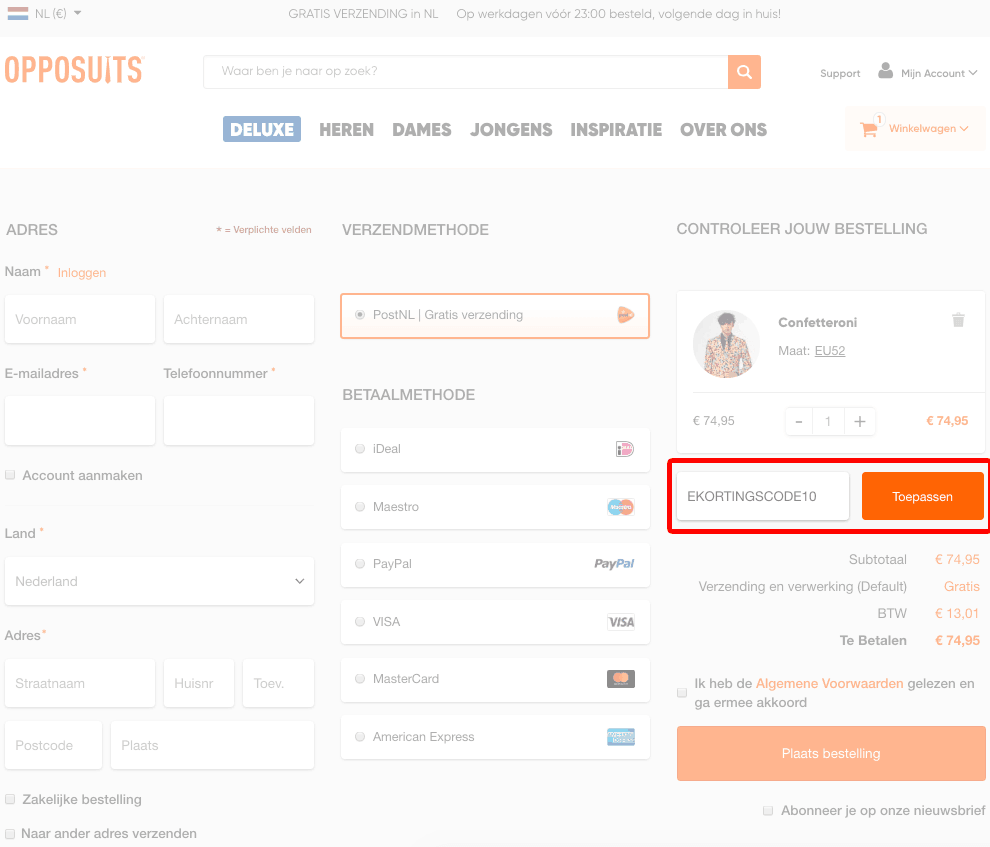The width and height of the screenshot is (990, 847).
Task: Click the Postcode input field
Action: [x=53, y=745]
